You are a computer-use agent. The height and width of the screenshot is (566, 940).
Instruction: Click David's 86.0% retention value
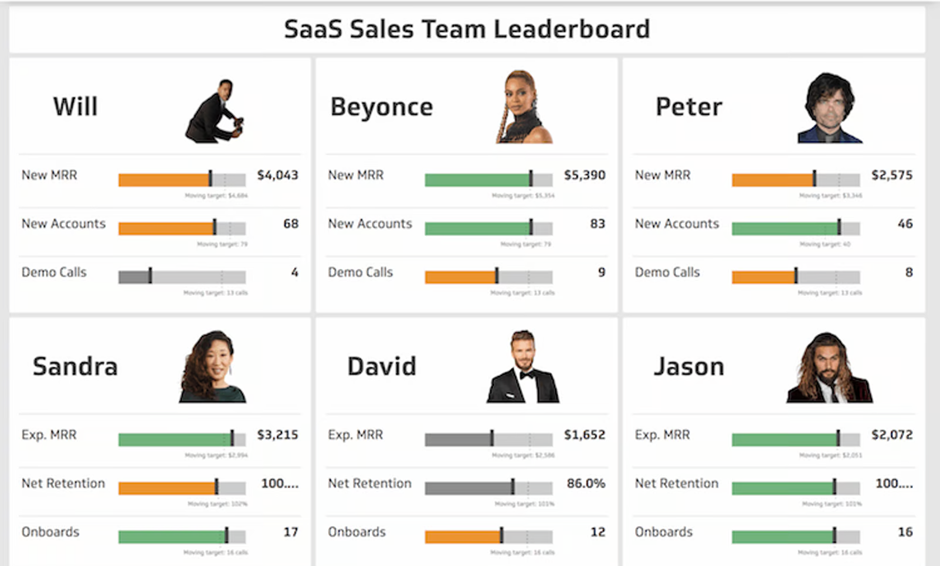pos(586,483)
